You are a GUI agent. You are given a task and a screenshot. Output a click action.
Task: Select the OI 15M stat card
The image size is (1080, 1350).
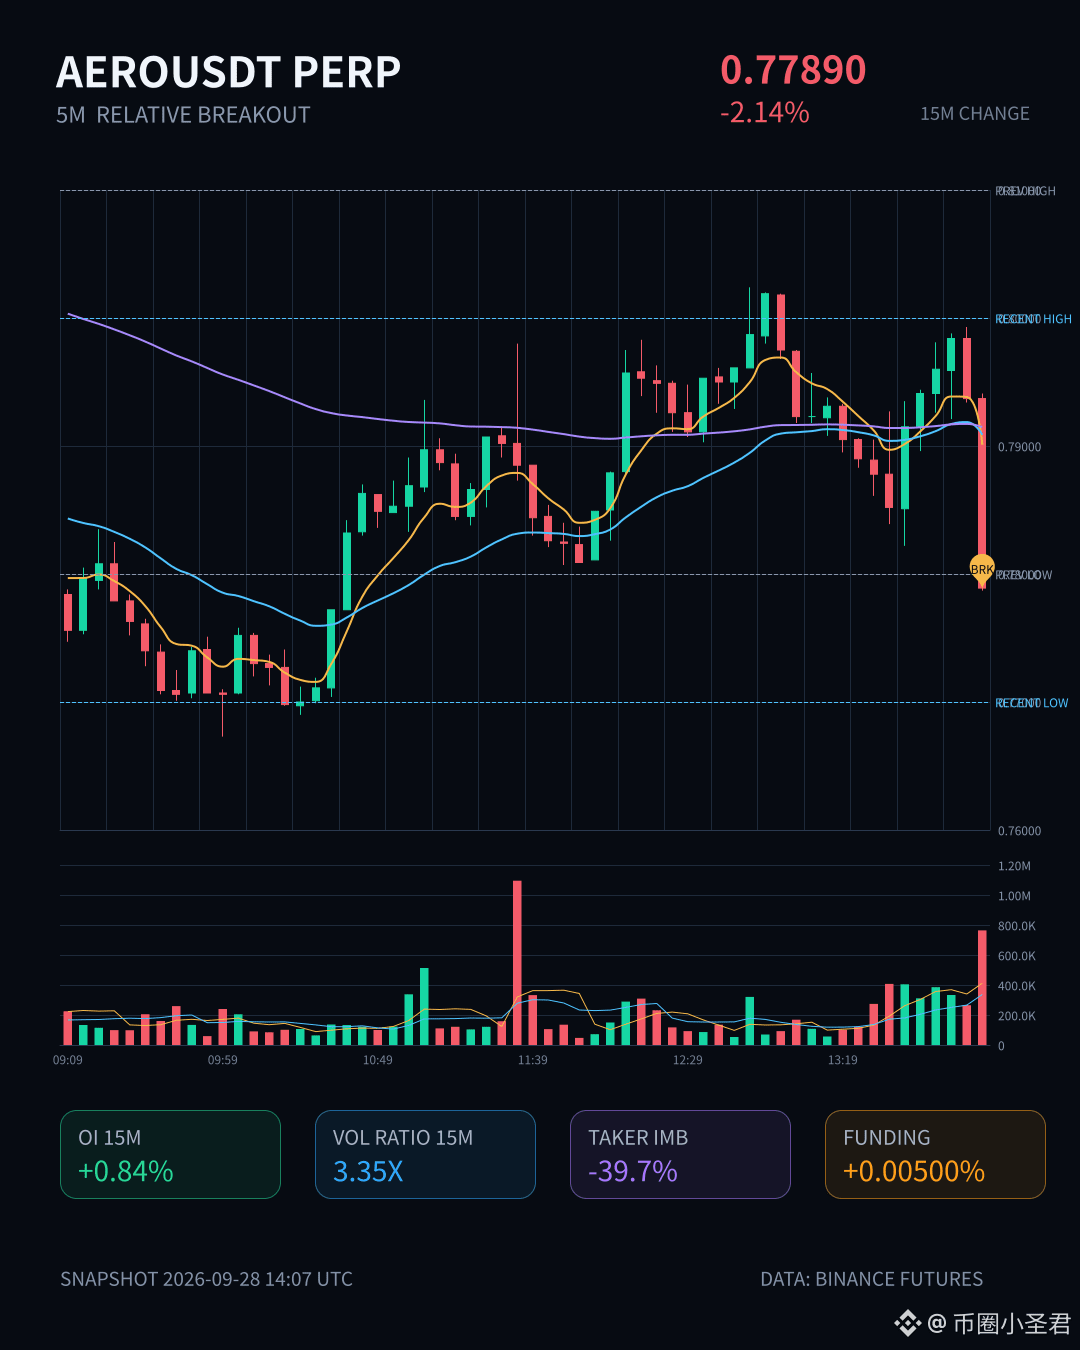click(170, 1154)
